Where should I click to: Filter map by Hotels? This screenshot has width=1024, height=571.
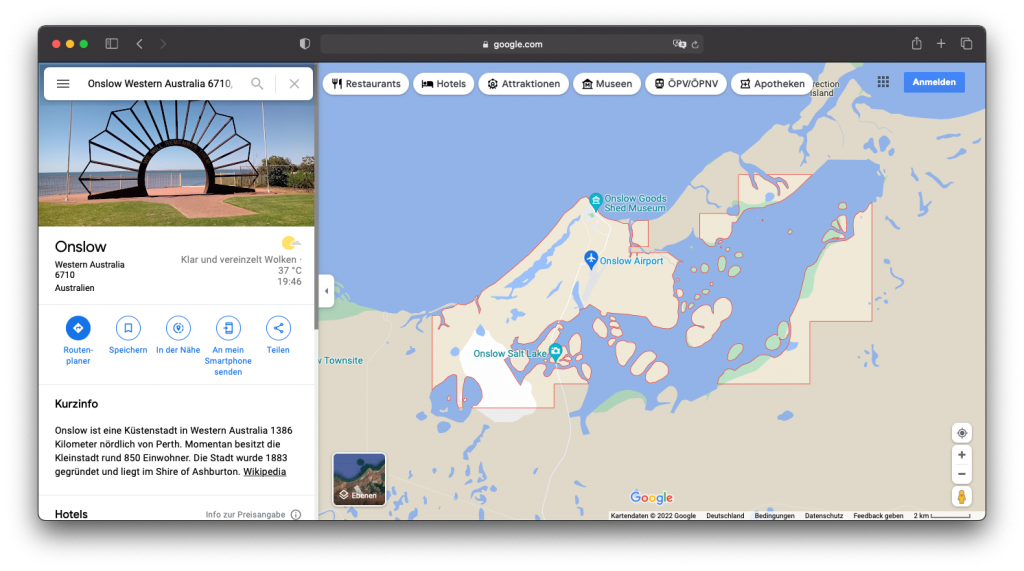[x=443, y=84]
